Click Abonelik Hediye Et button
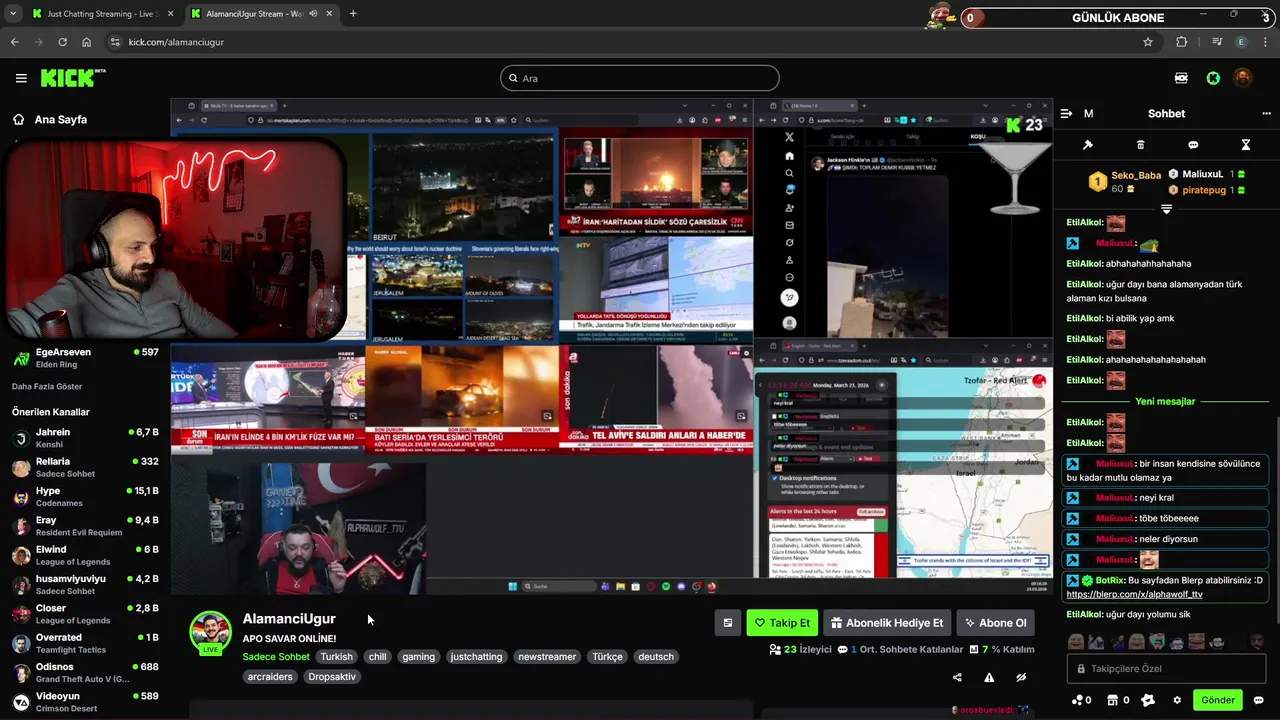Viewport: 1280px width, 720px height. [x=887, y=623]
